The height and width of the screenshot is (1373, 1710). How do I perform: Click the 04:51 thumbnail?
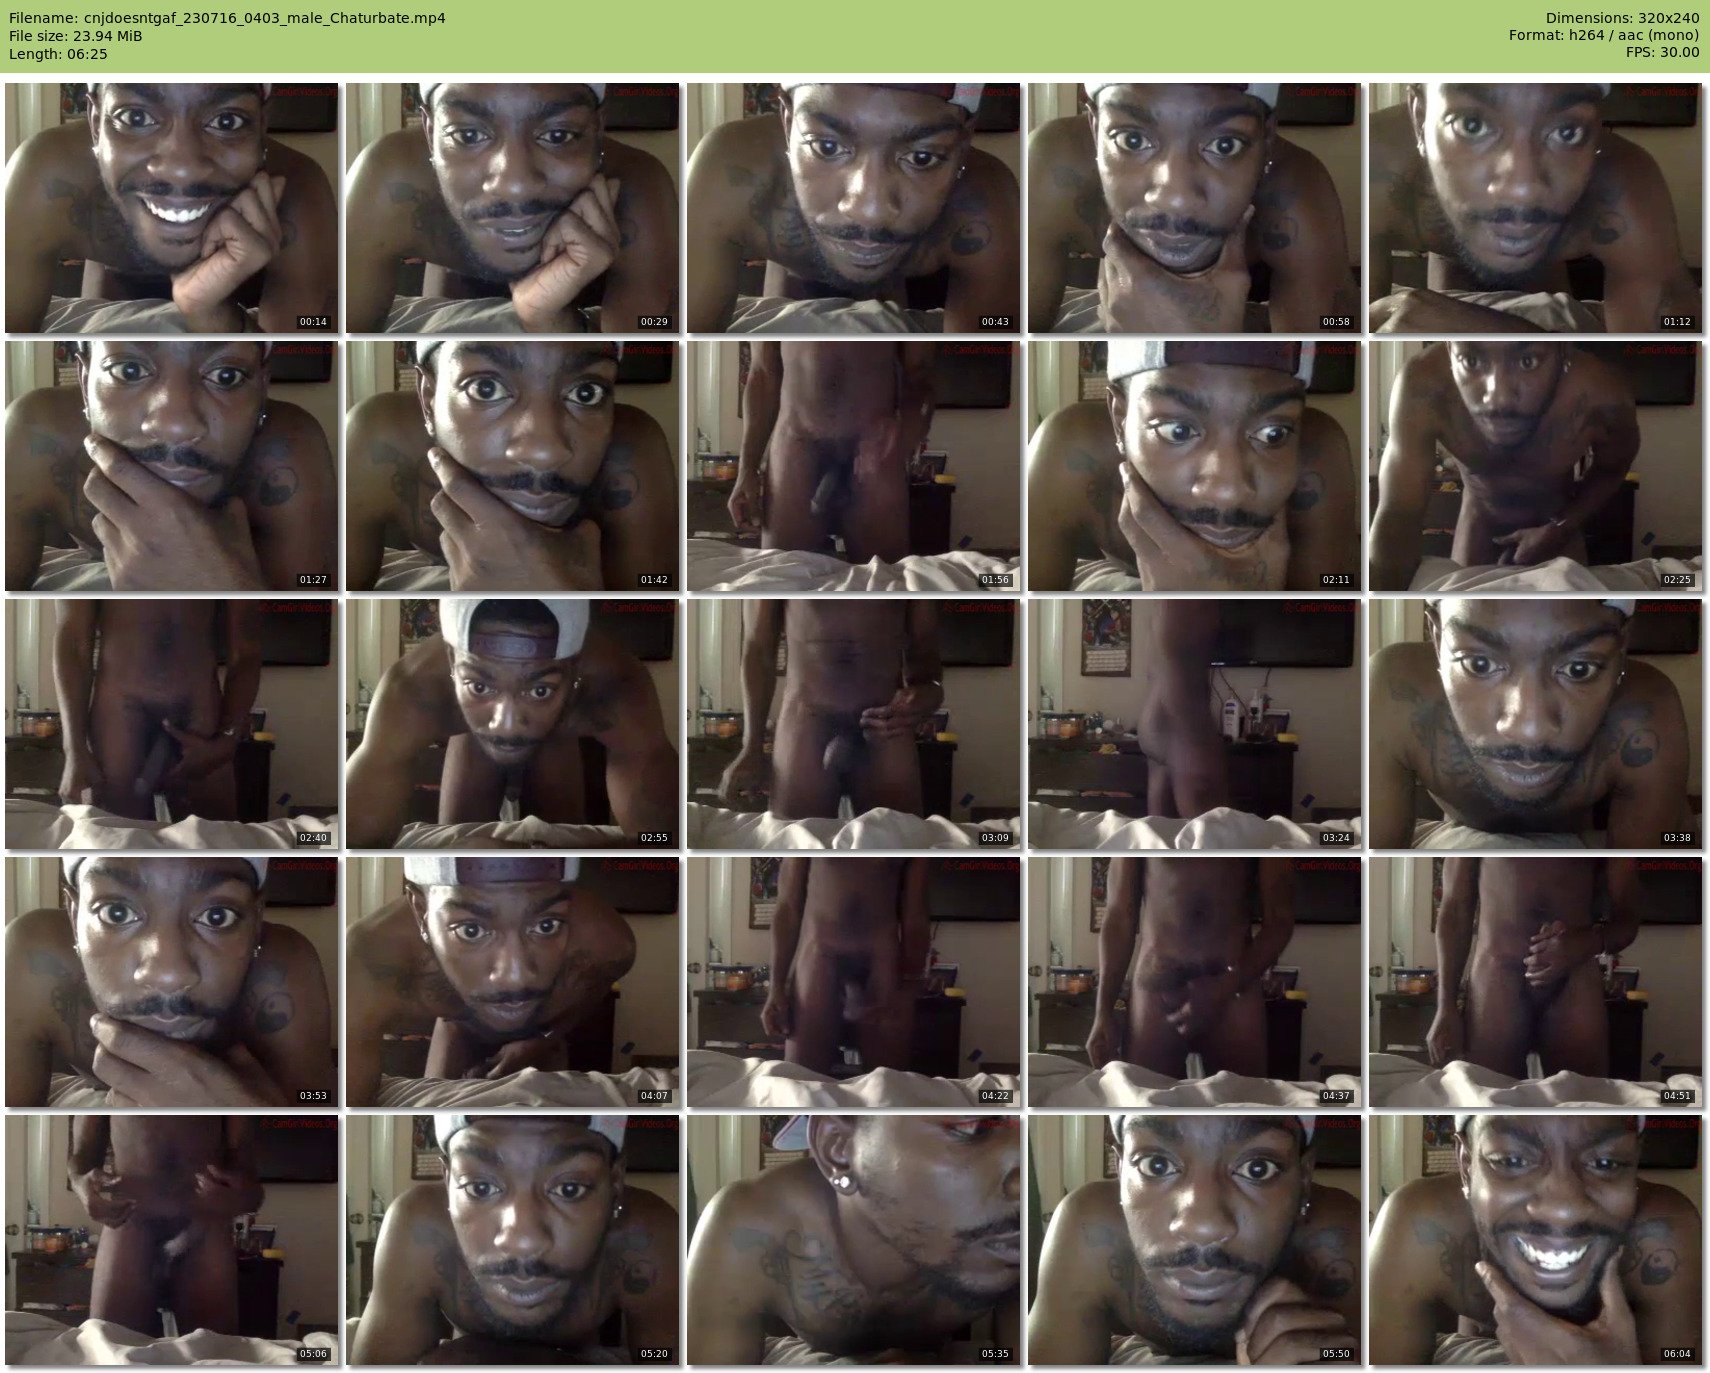(x=1536, y=982)
